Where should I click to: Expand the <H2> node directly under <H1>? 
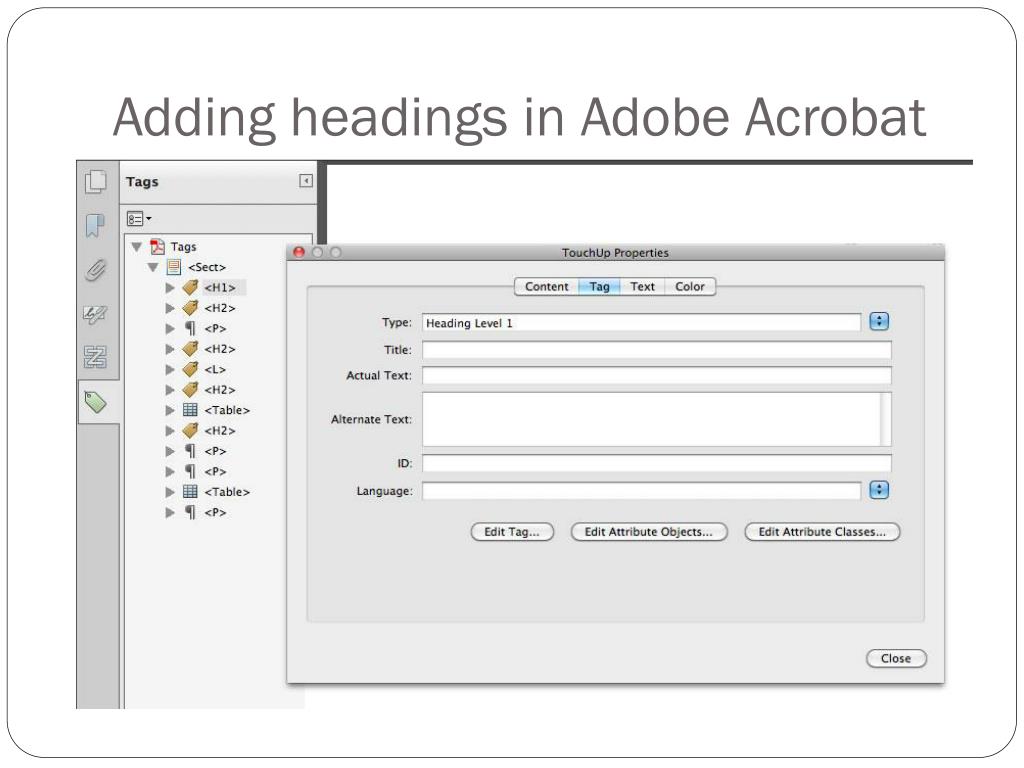coord(170,308)
